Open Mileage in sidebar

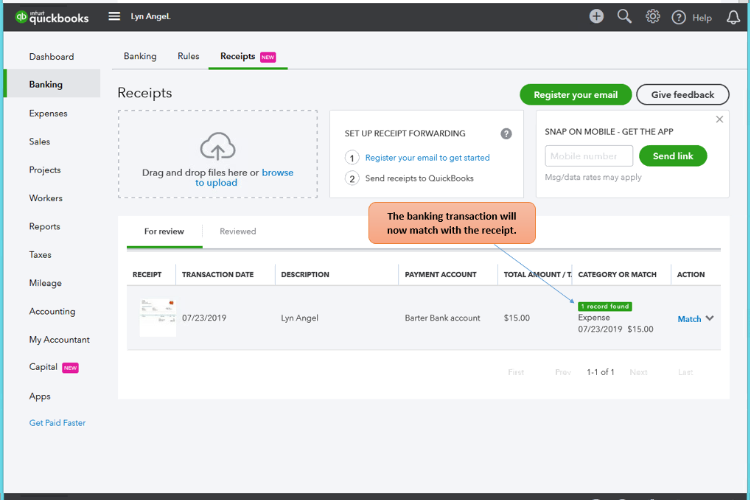[45, 283]
